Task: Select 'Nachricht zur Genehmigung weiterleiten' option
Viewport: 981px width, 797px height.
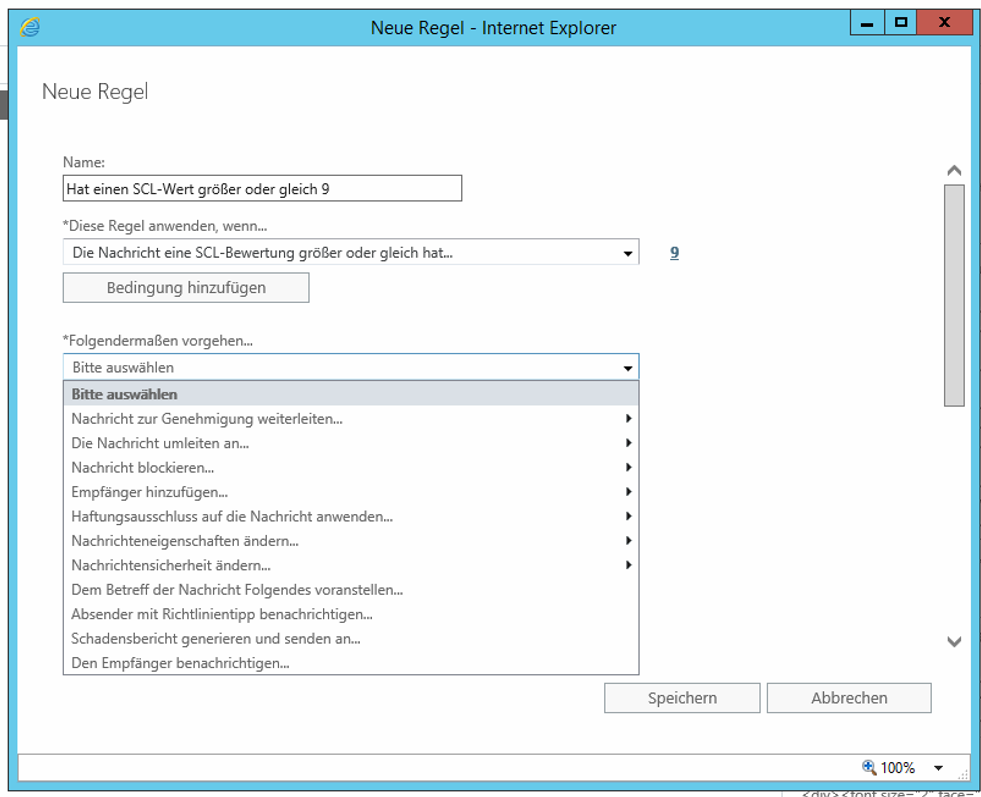Action: [x=207, y=419]
